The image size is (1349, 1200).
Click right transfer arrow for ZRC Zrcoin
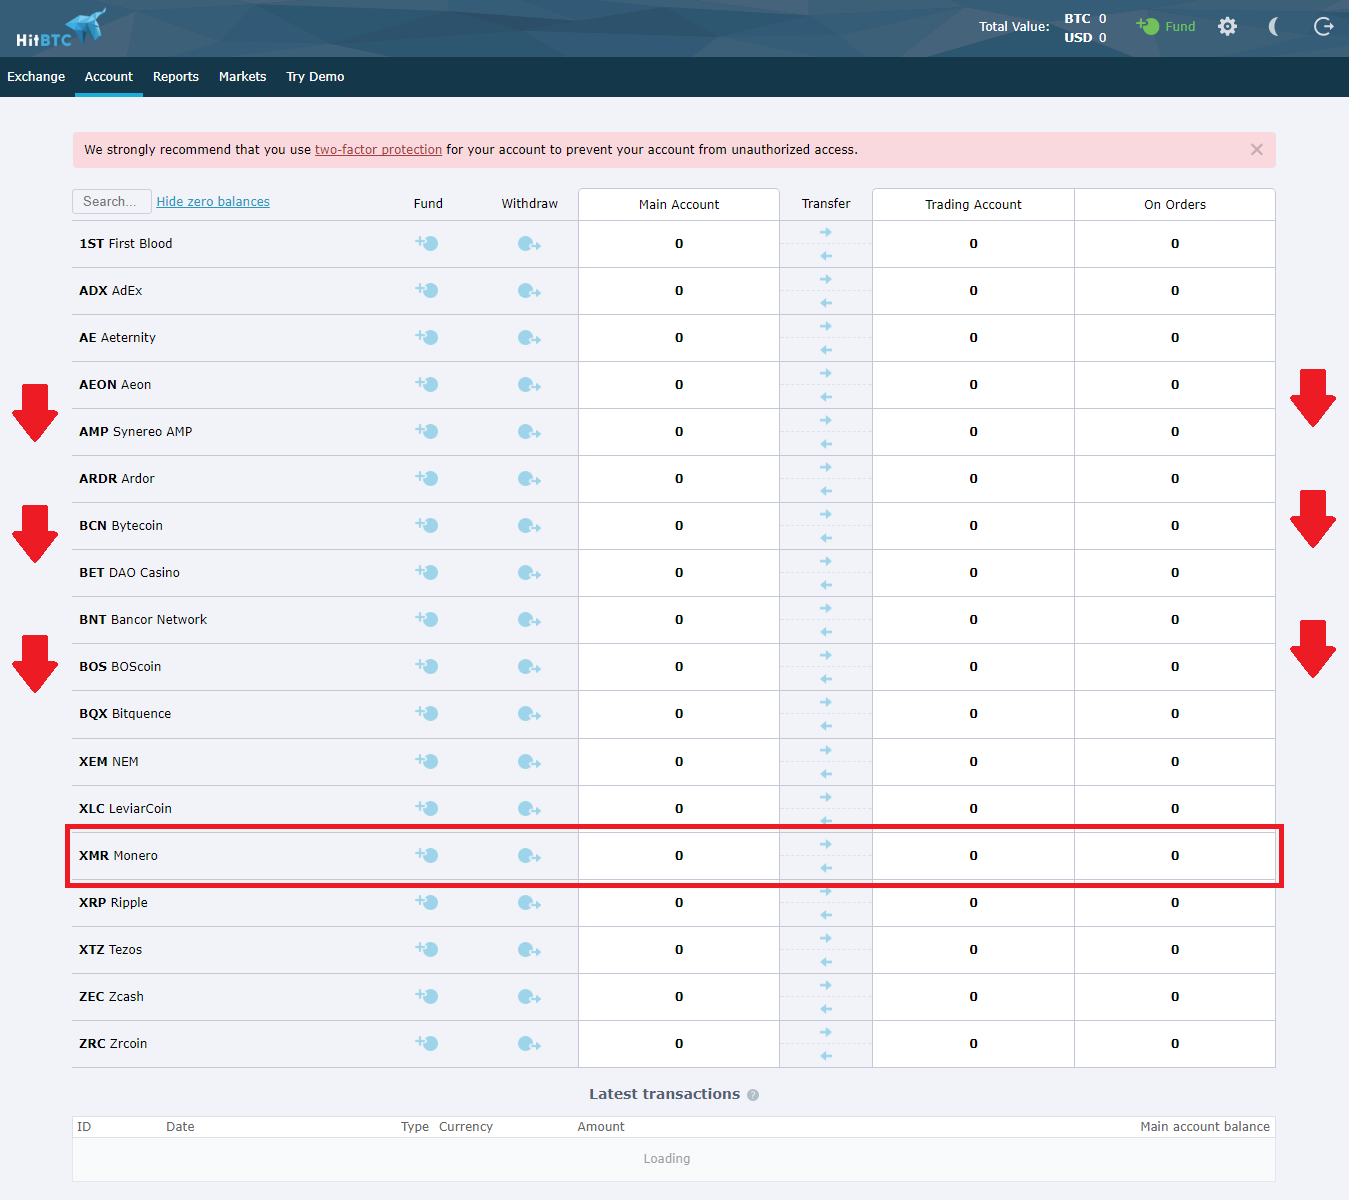coord(826,1032)
